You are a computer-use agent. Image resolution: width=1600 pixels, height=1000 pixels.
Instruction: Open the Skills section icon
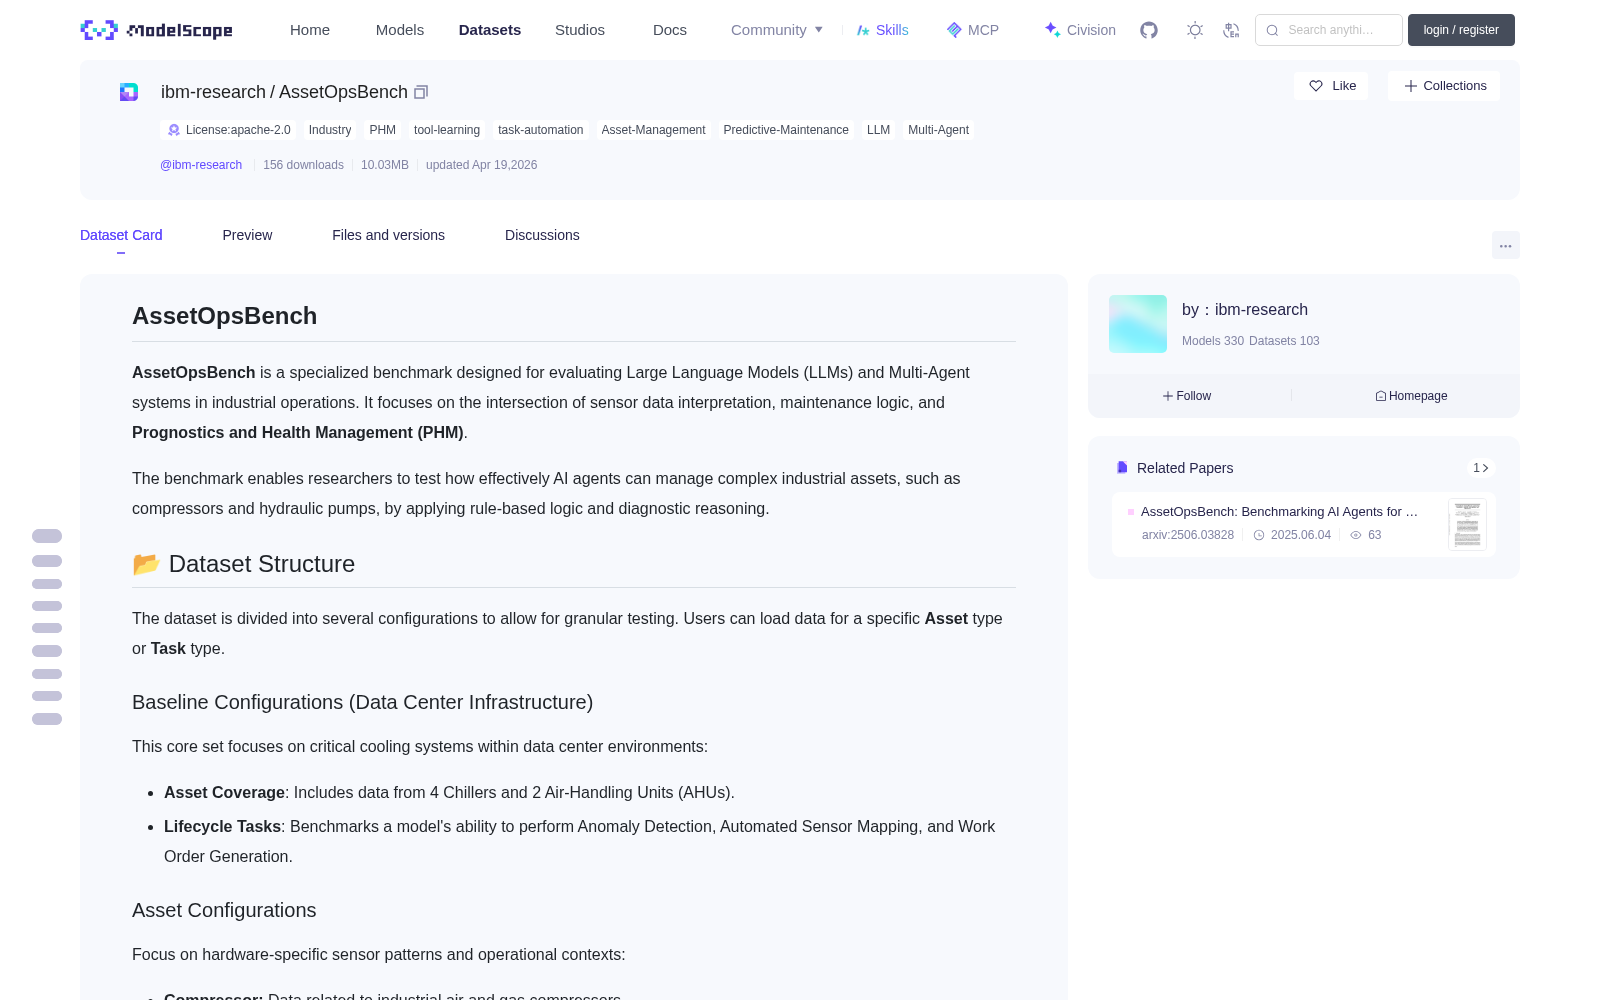point(863,30)
